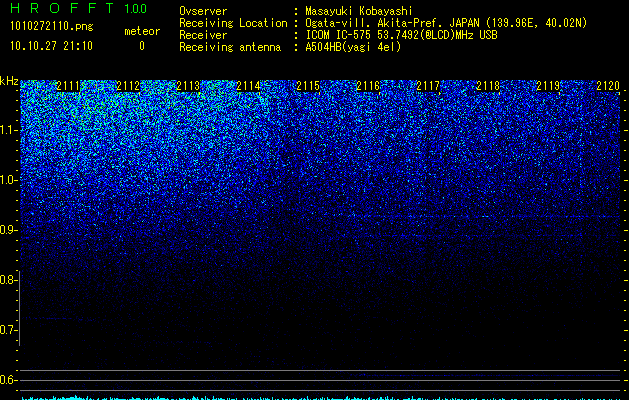
Task: Click the 2112 time marker
Action: [x=128, y=86]
